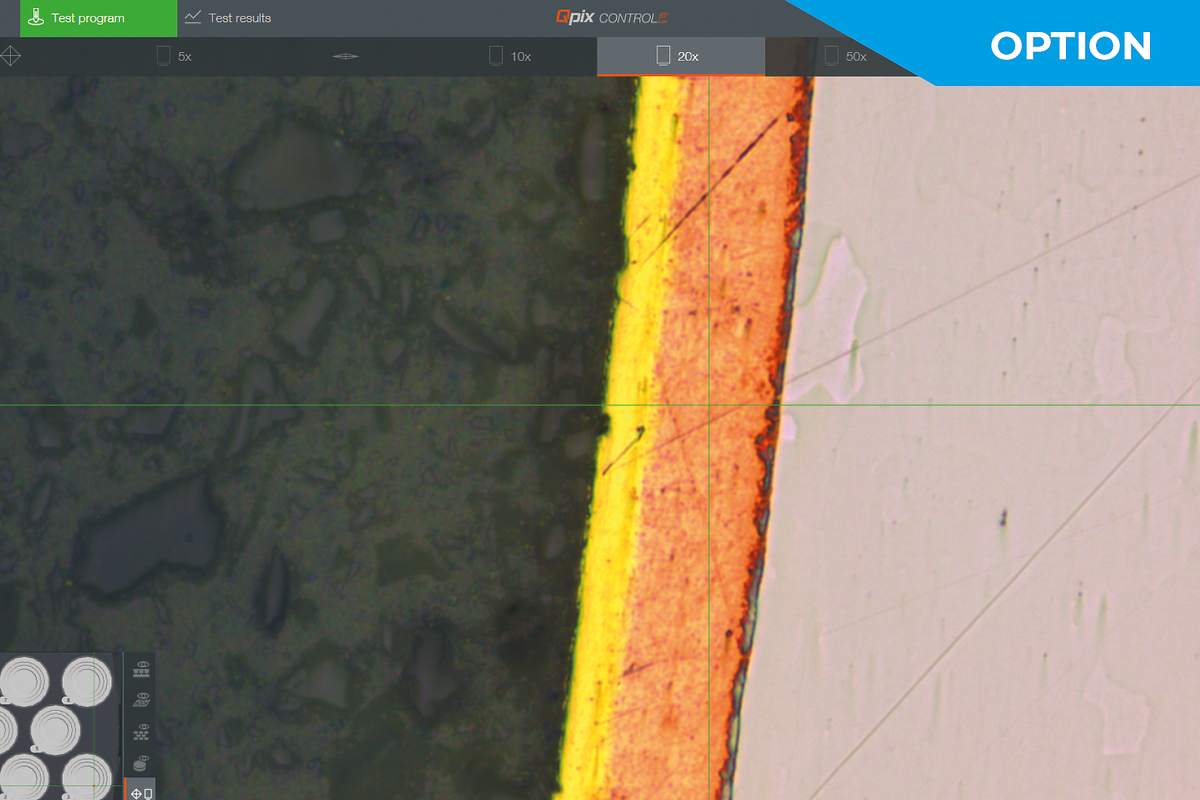Toggle the slanted plane view eye icon
This screenshot has width=1200, height=800.
[141, 699]
